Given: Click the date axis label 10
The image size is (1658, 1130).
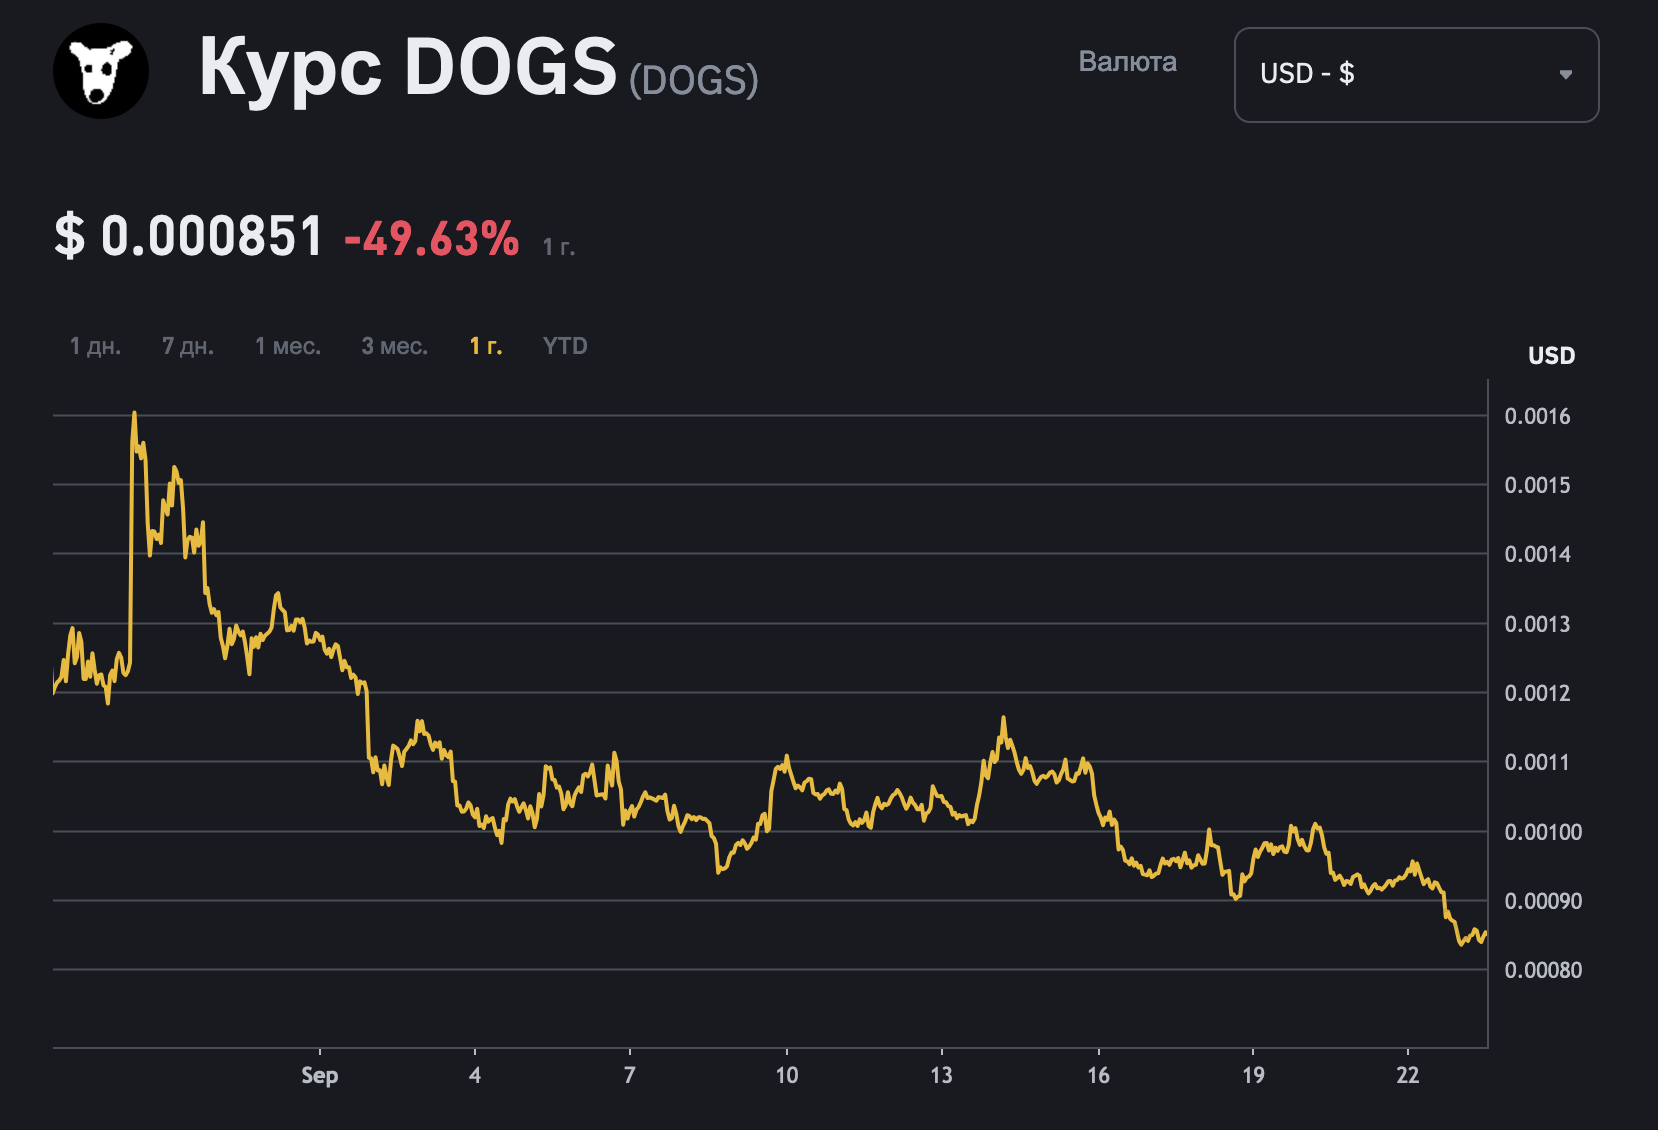Looking at the screenshot, I should pyautogui.click(x=787, y=1075).
